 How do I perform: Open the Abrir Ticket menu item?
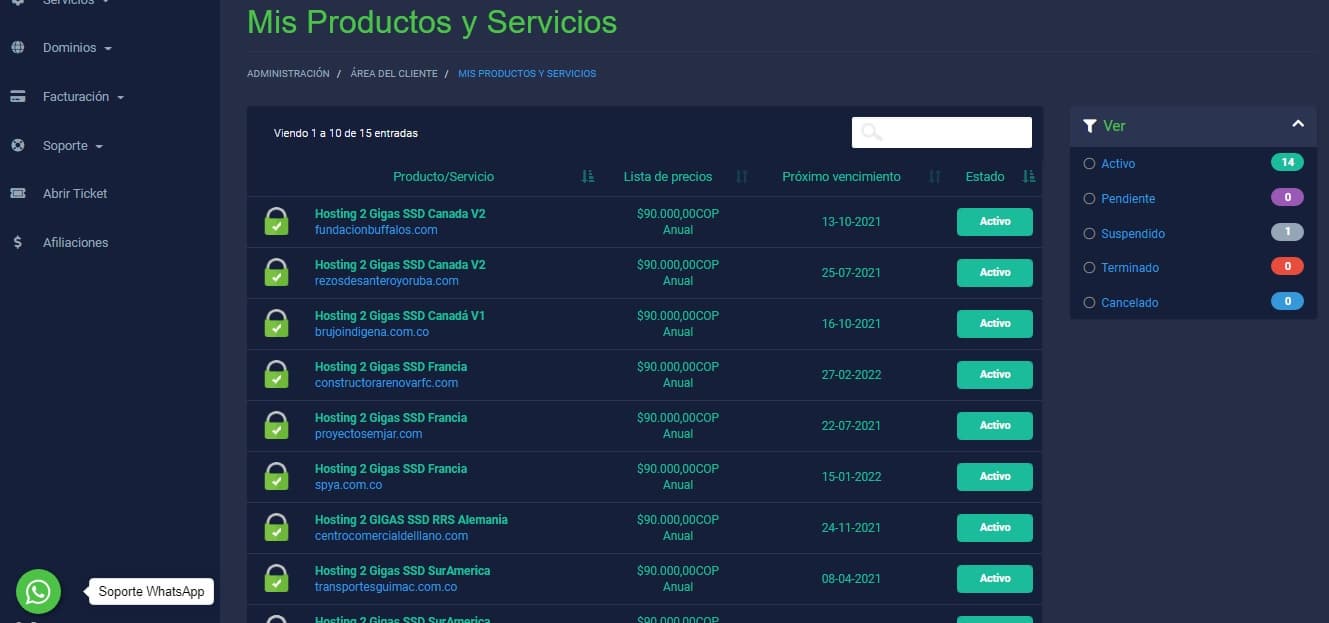(75, 194)
